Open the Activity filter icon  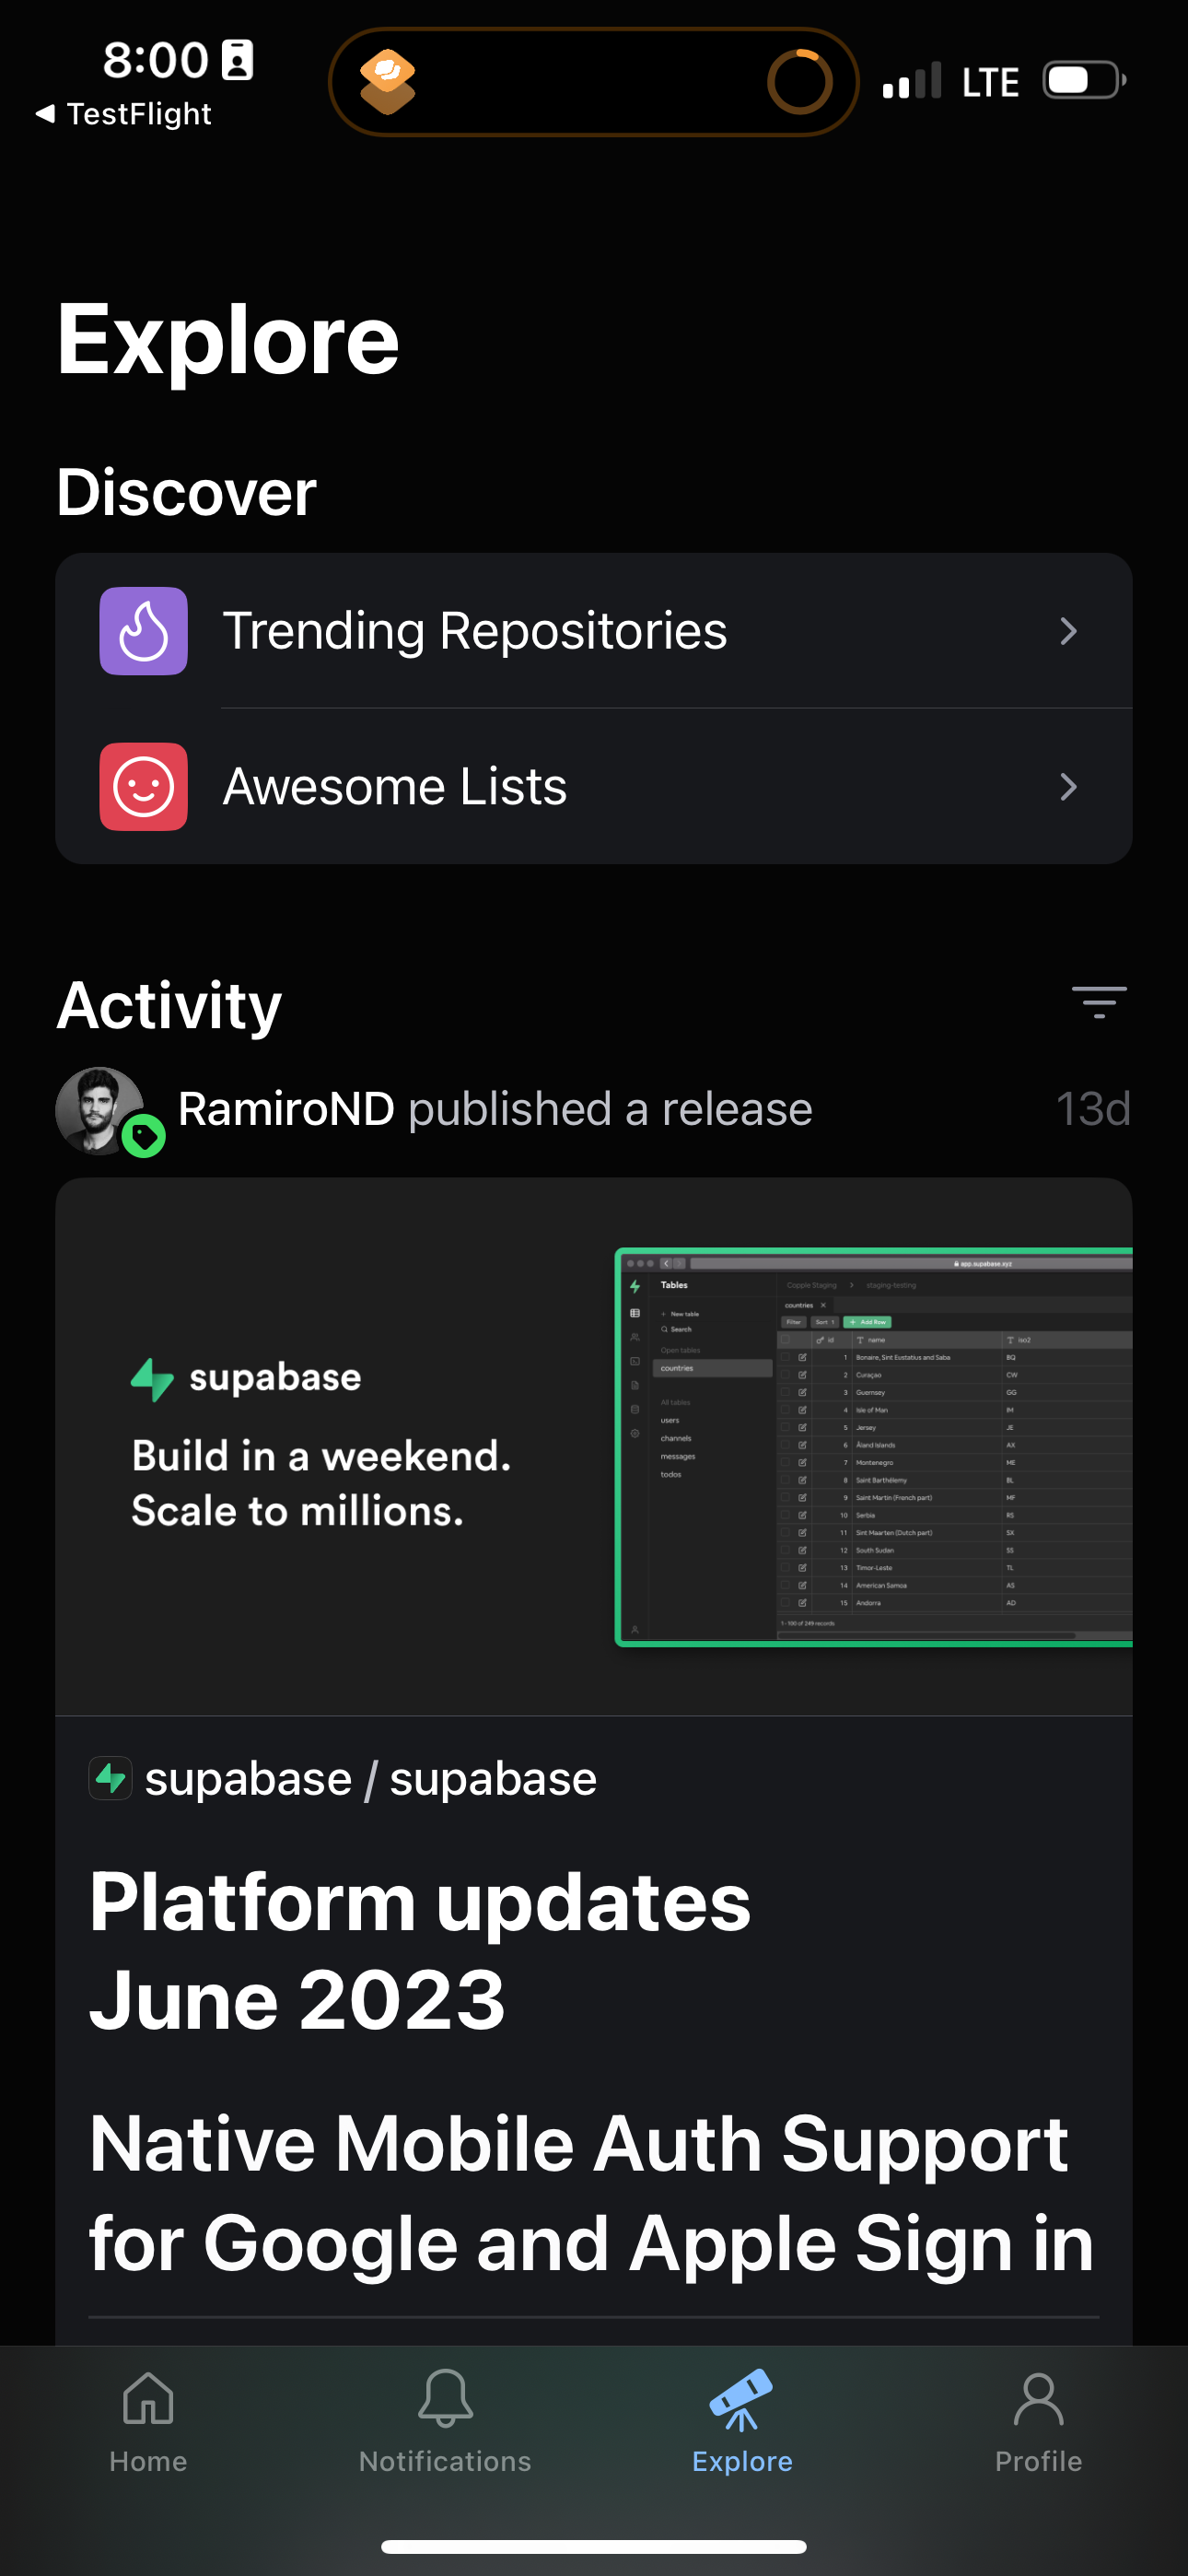tap(1099, 1002)
